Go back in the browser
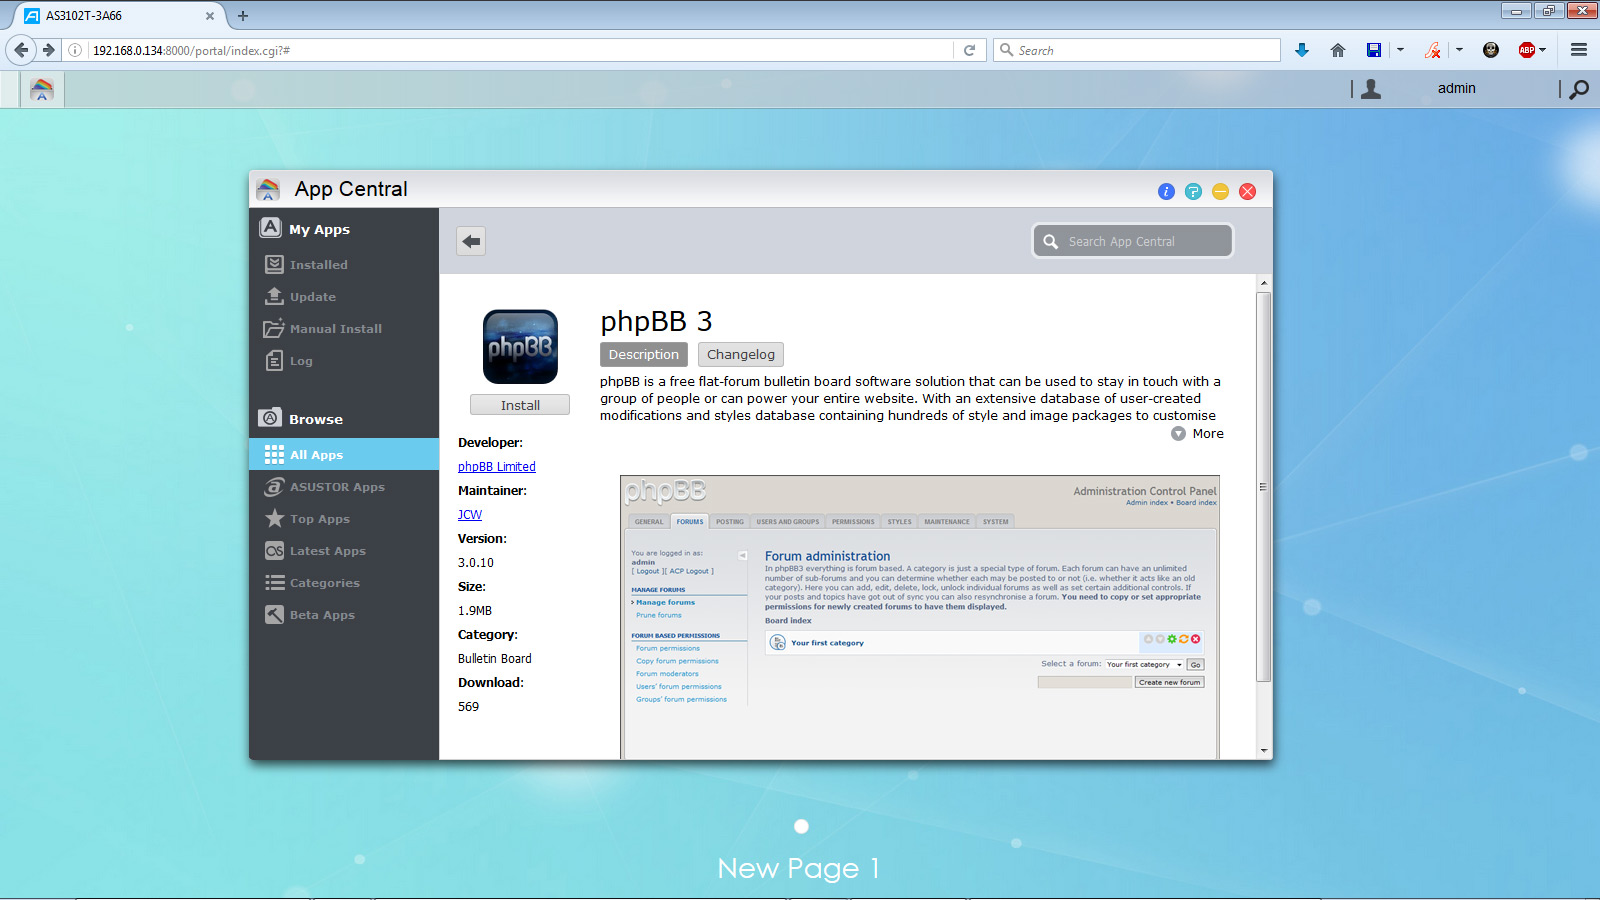 pyautogui.click(x=21, y=50)
